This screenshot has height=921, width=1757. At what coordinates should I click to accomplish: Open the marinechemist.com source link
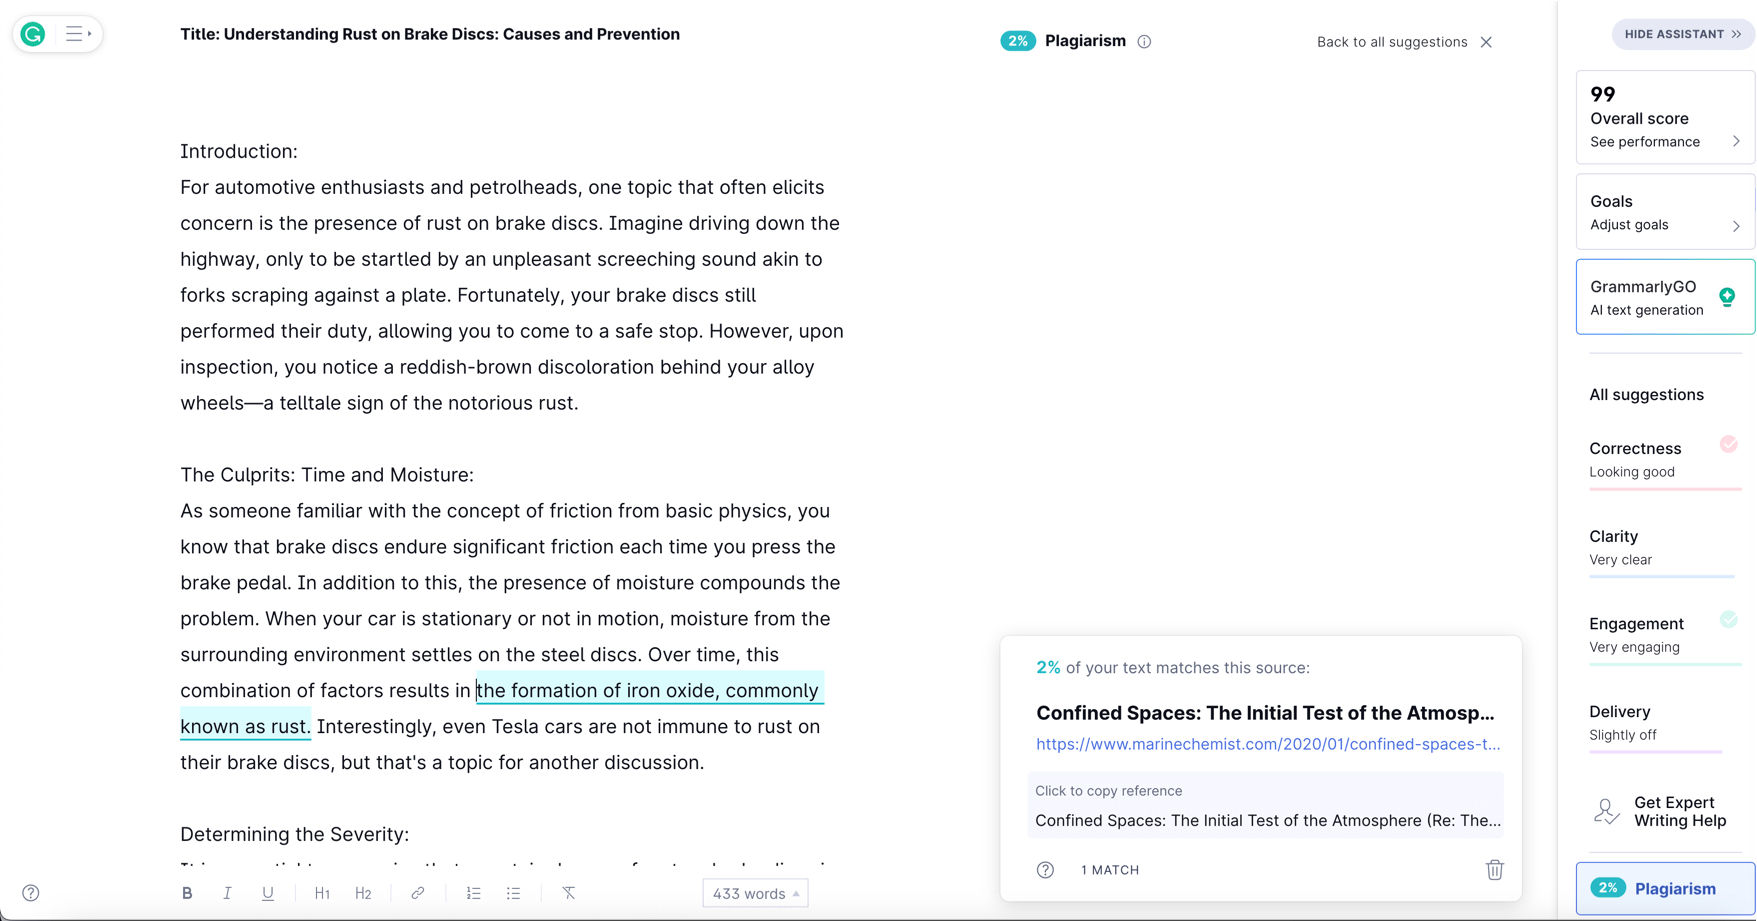tap(1267, 744)
